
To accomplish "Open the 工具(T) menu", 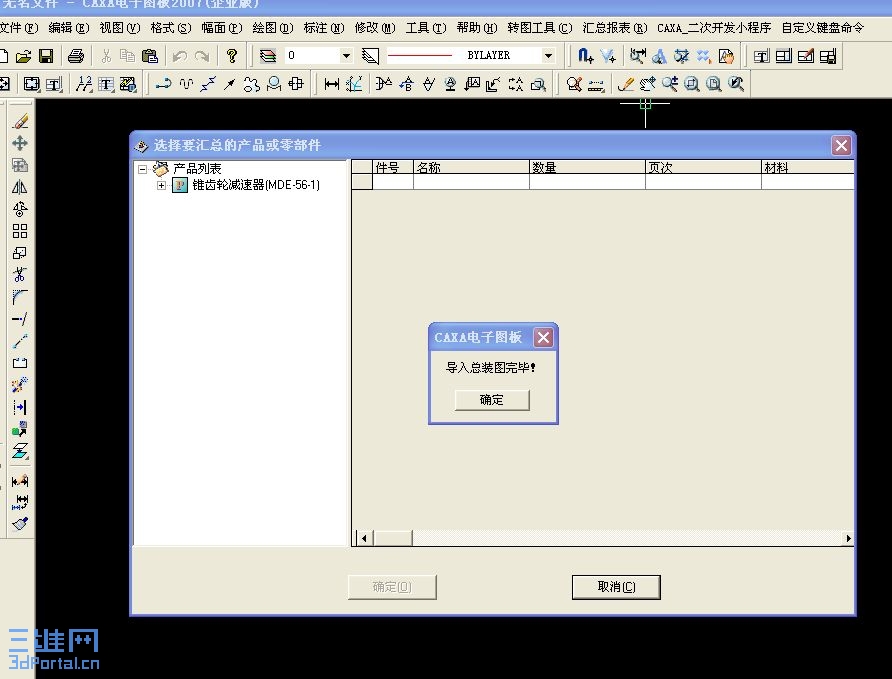I will pos(426,28).
